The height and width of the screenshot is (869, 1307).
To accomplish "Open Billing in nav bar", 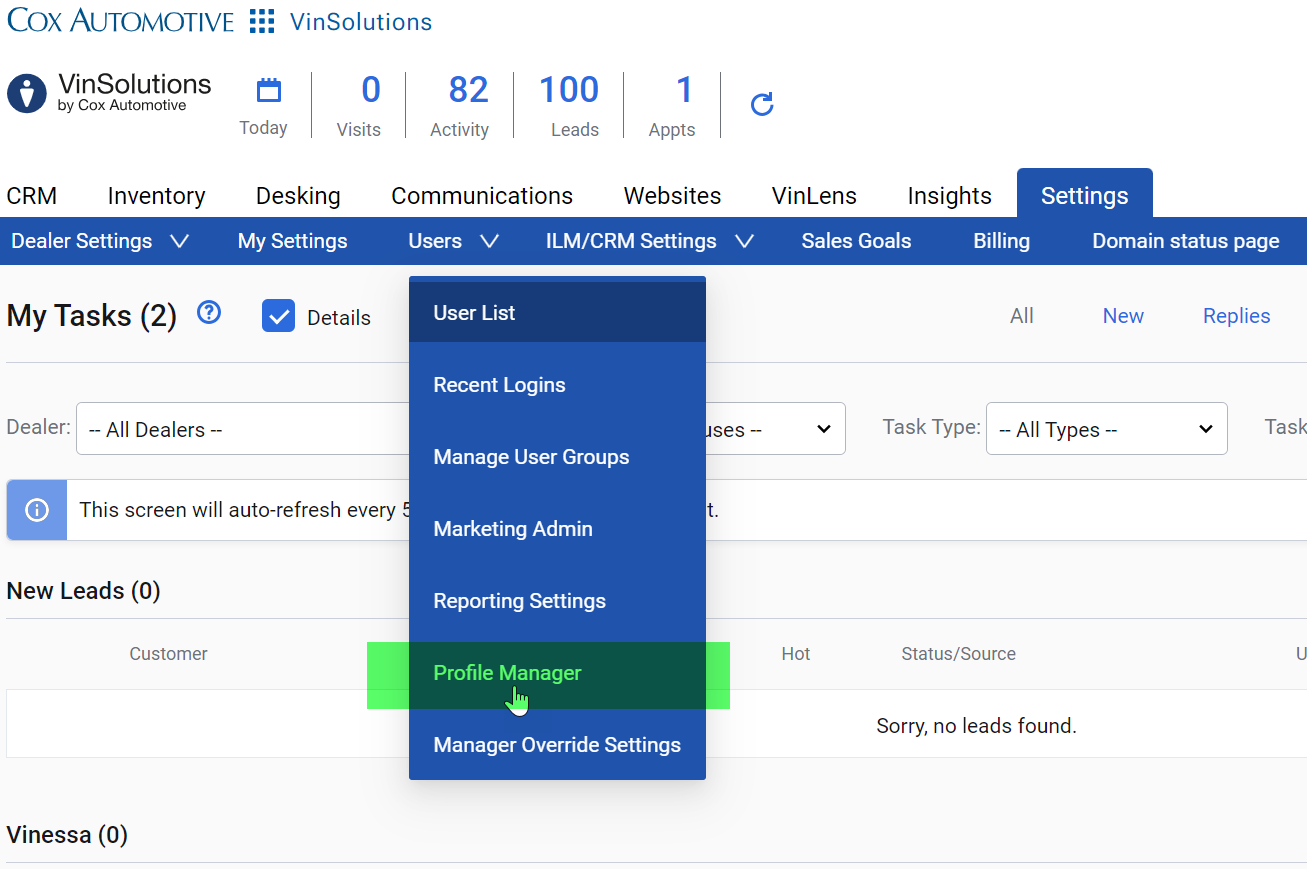I will click(1002, 241).
